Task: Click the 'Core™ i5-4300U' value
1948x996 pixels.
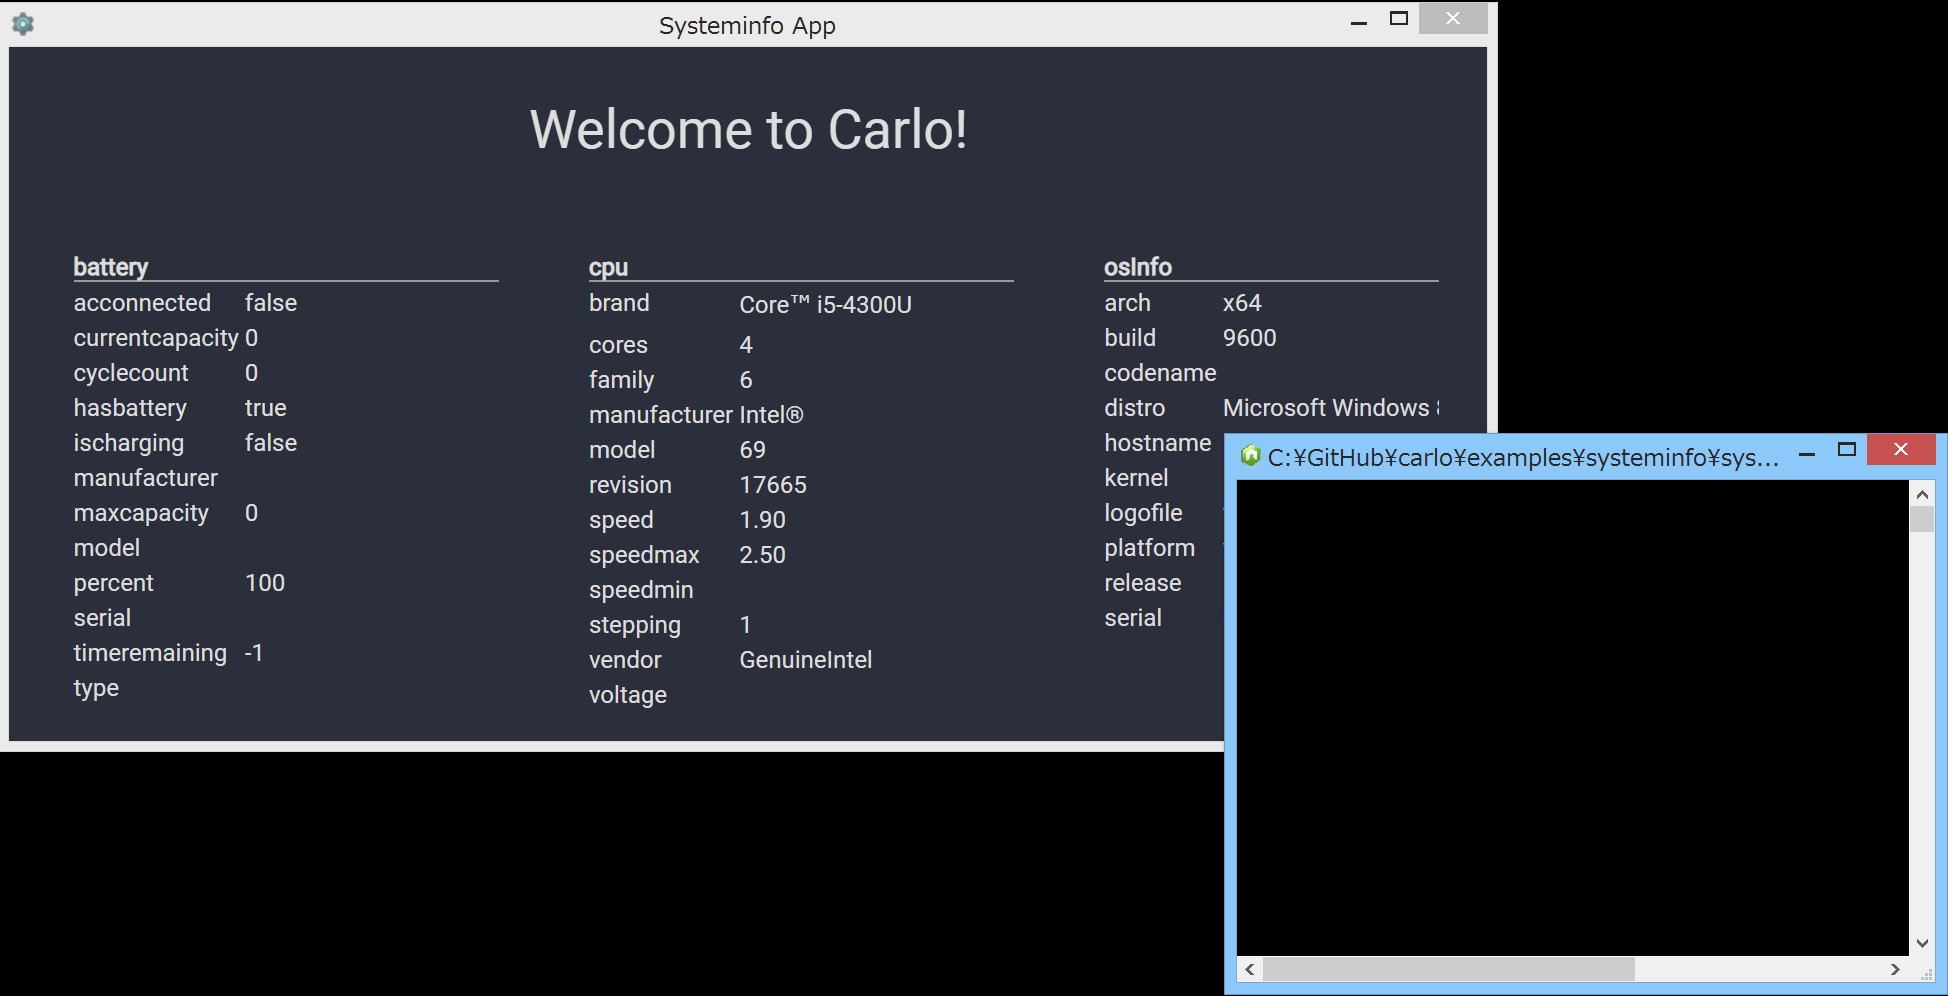Action: tap(825, 305)
